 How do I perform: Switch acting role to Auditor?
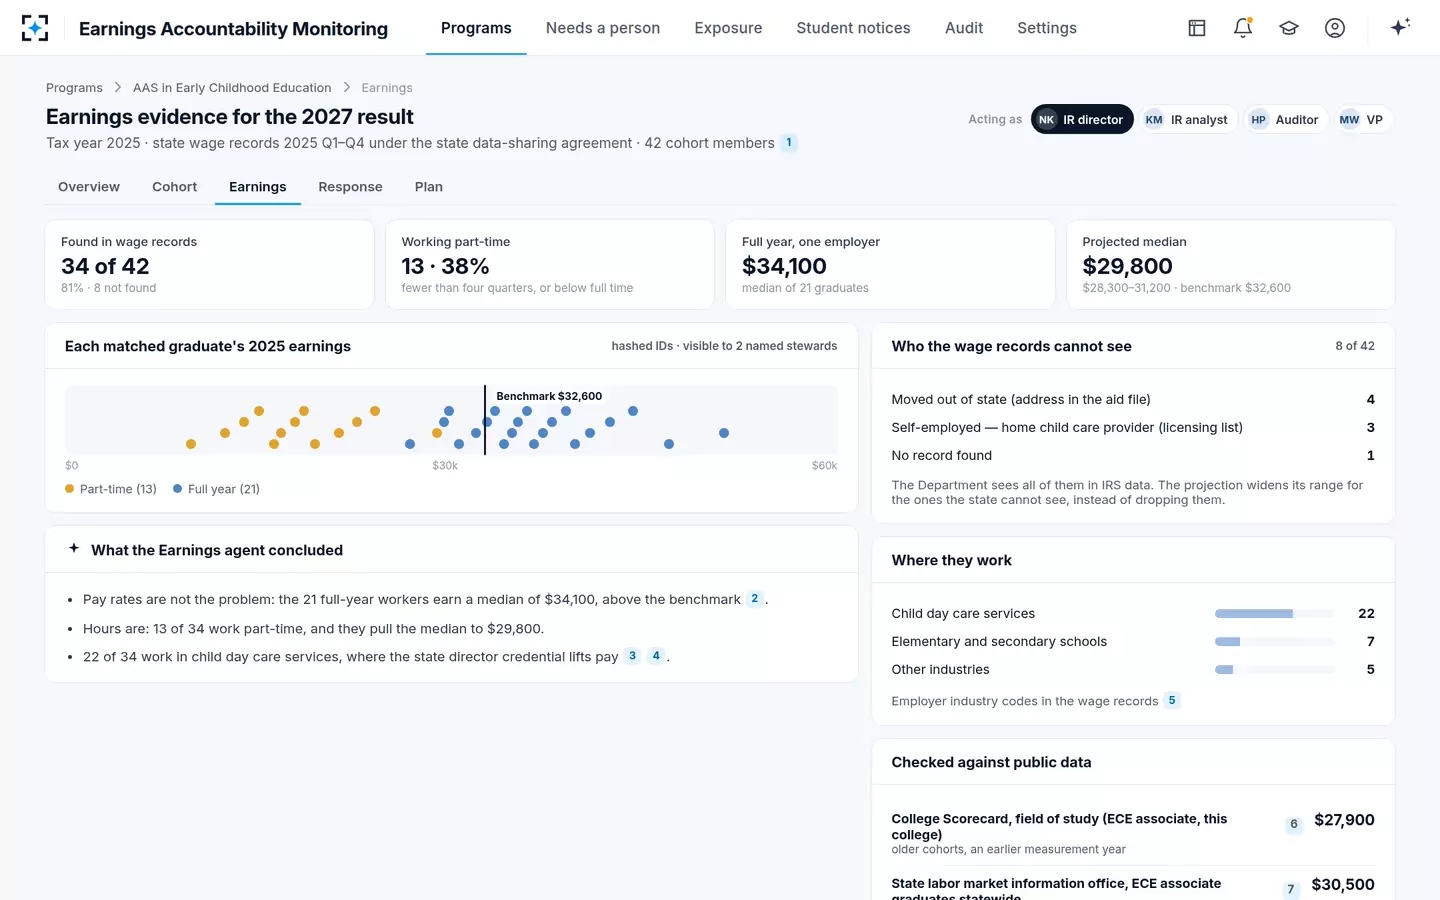click(1286, 120)
